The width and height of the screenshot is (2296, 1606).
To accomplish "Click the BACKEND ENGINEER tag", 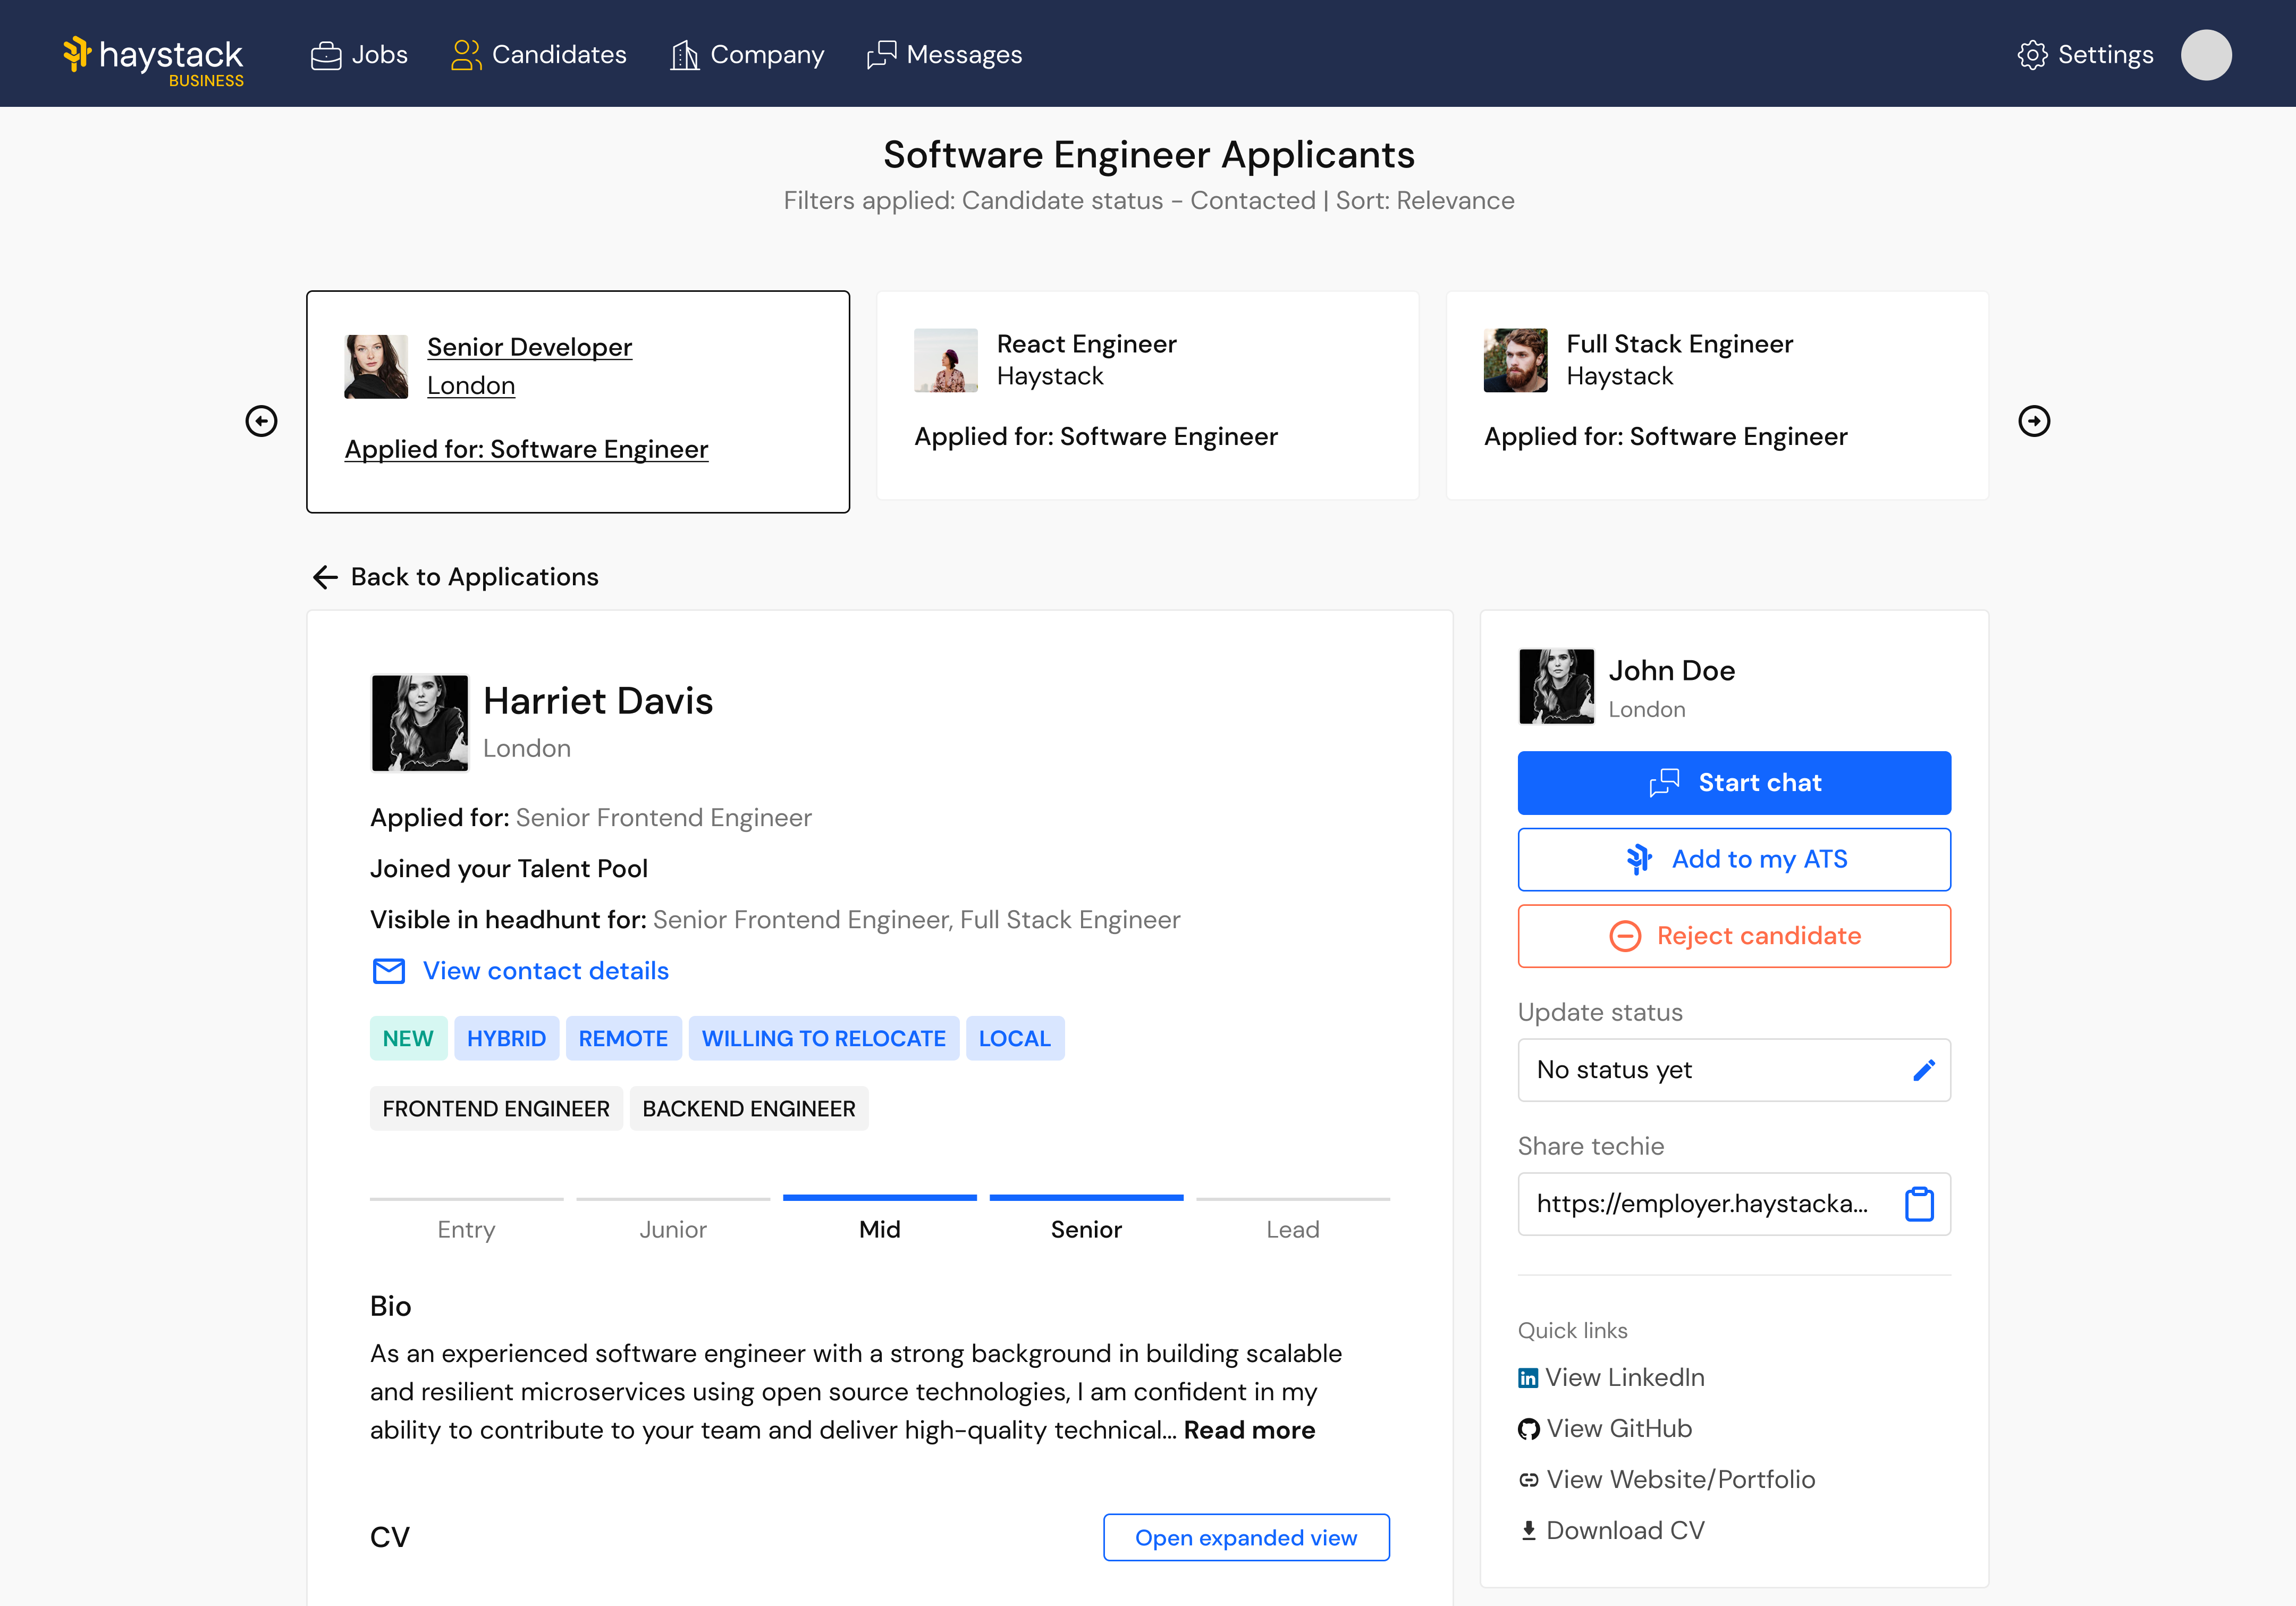I will 749,1109.
